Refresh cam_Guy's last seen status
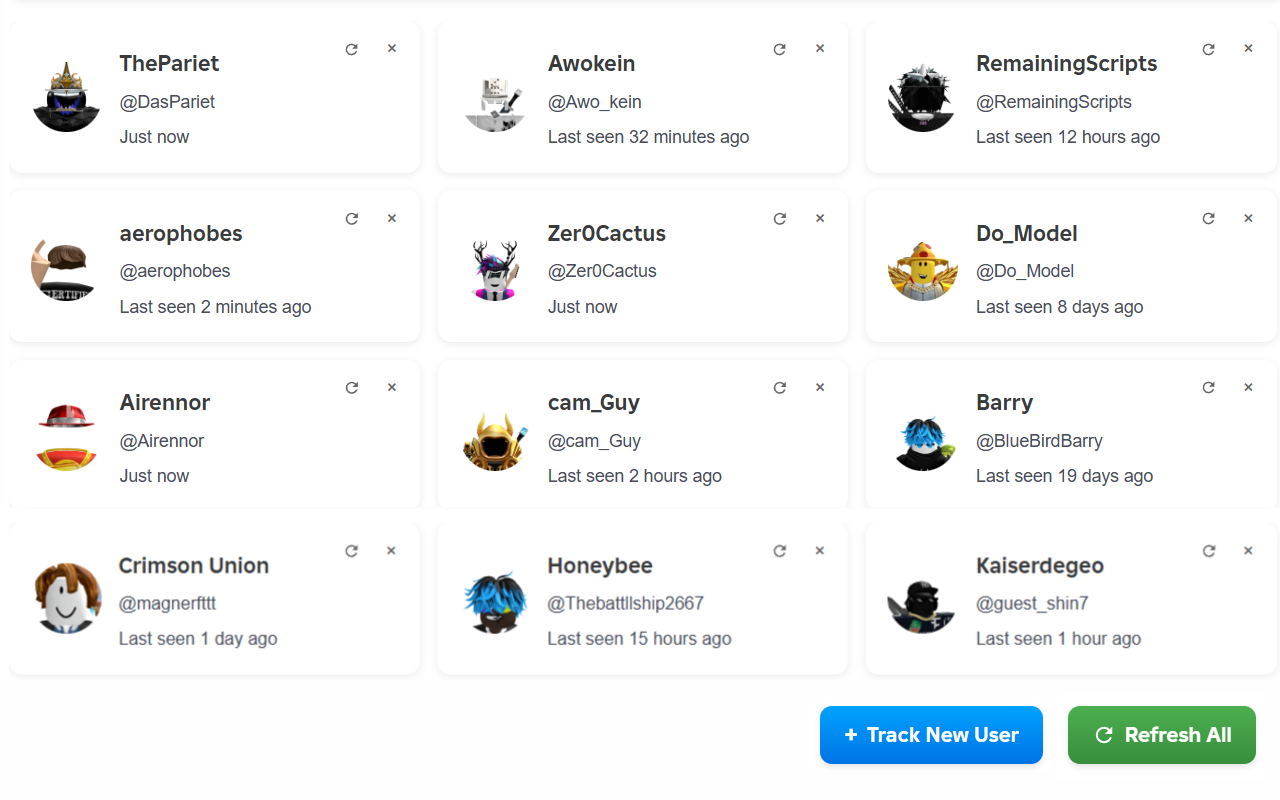 coord(780,387)
